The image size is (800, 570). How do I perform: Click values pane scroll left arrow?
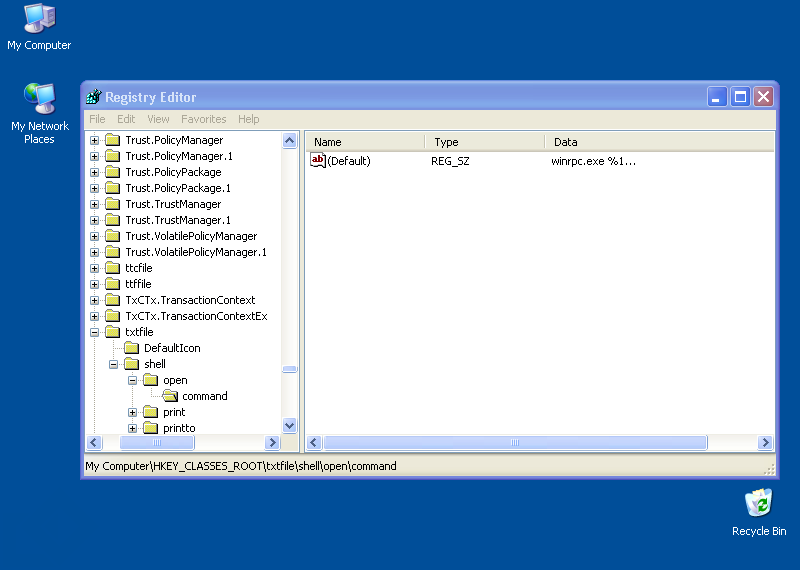click(x=314, y=442)
